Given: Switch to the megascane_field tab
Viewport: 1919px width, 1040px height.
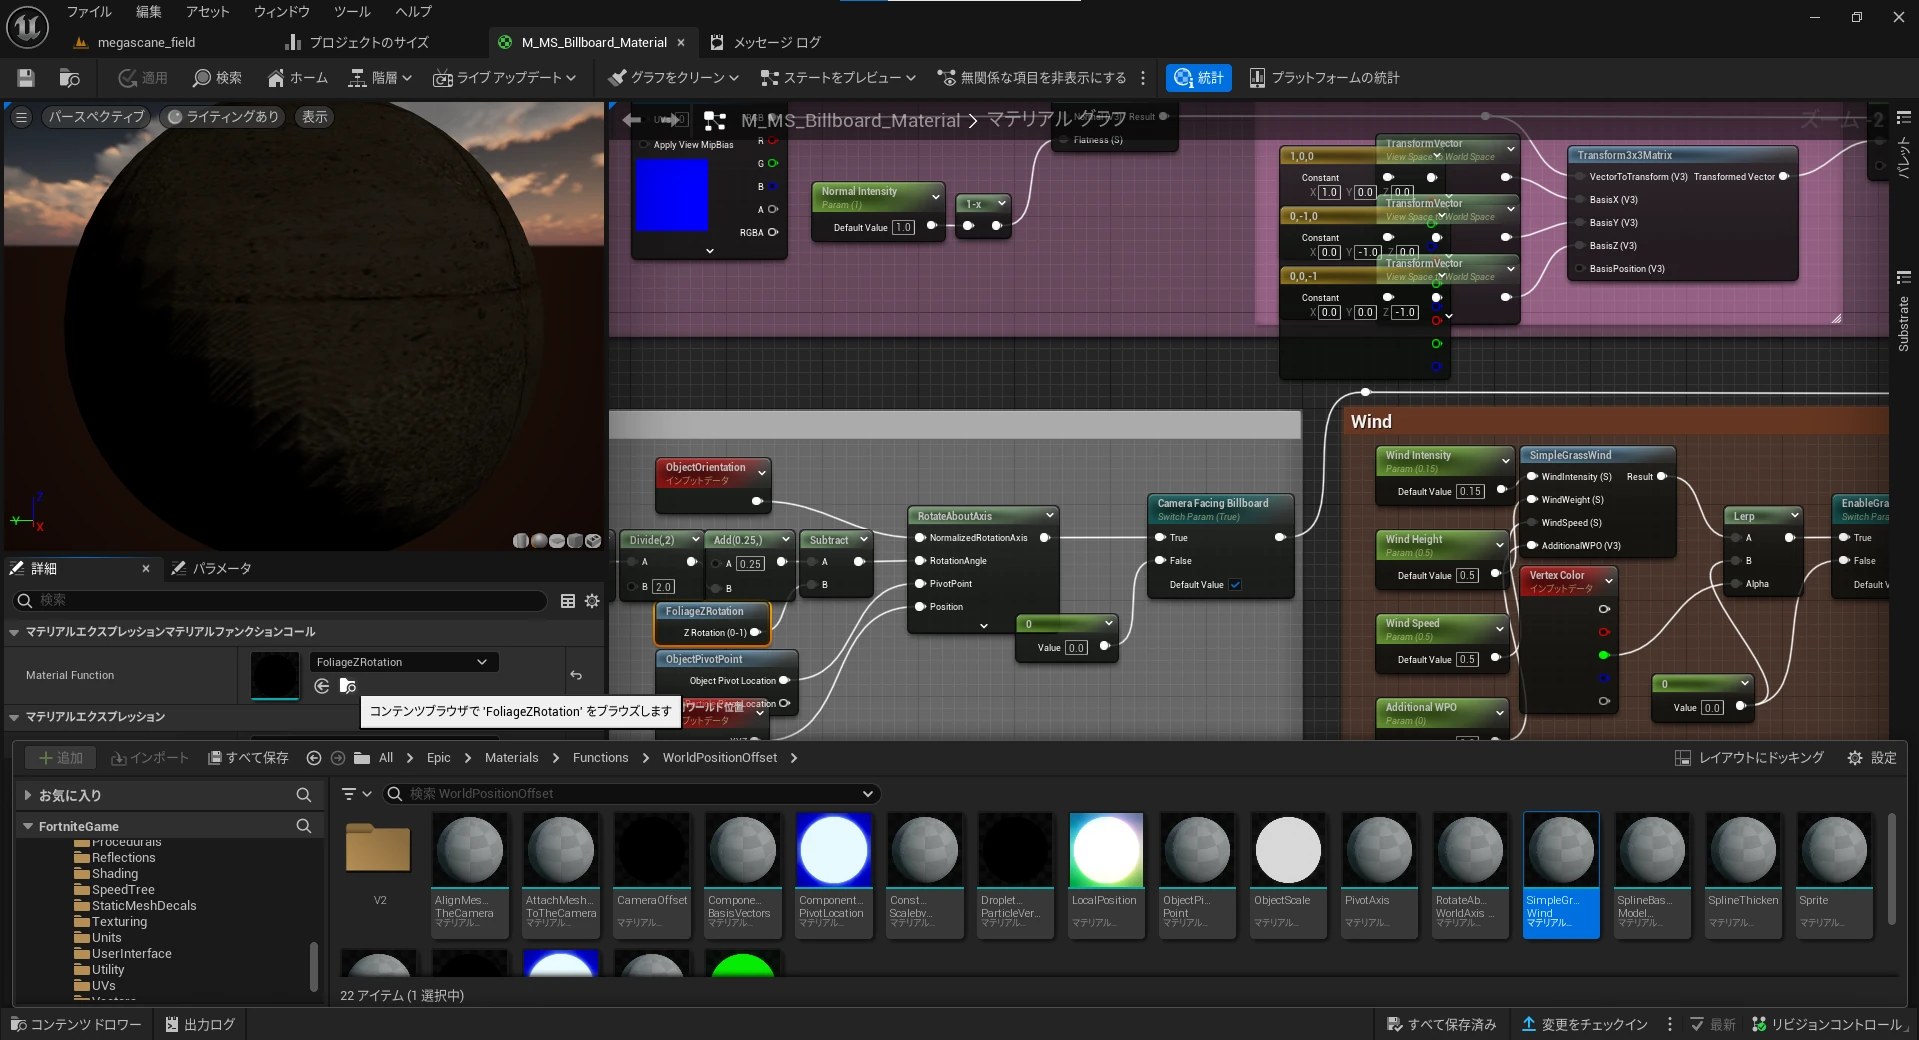Looking at the screenshot, I should click(136, 42).
